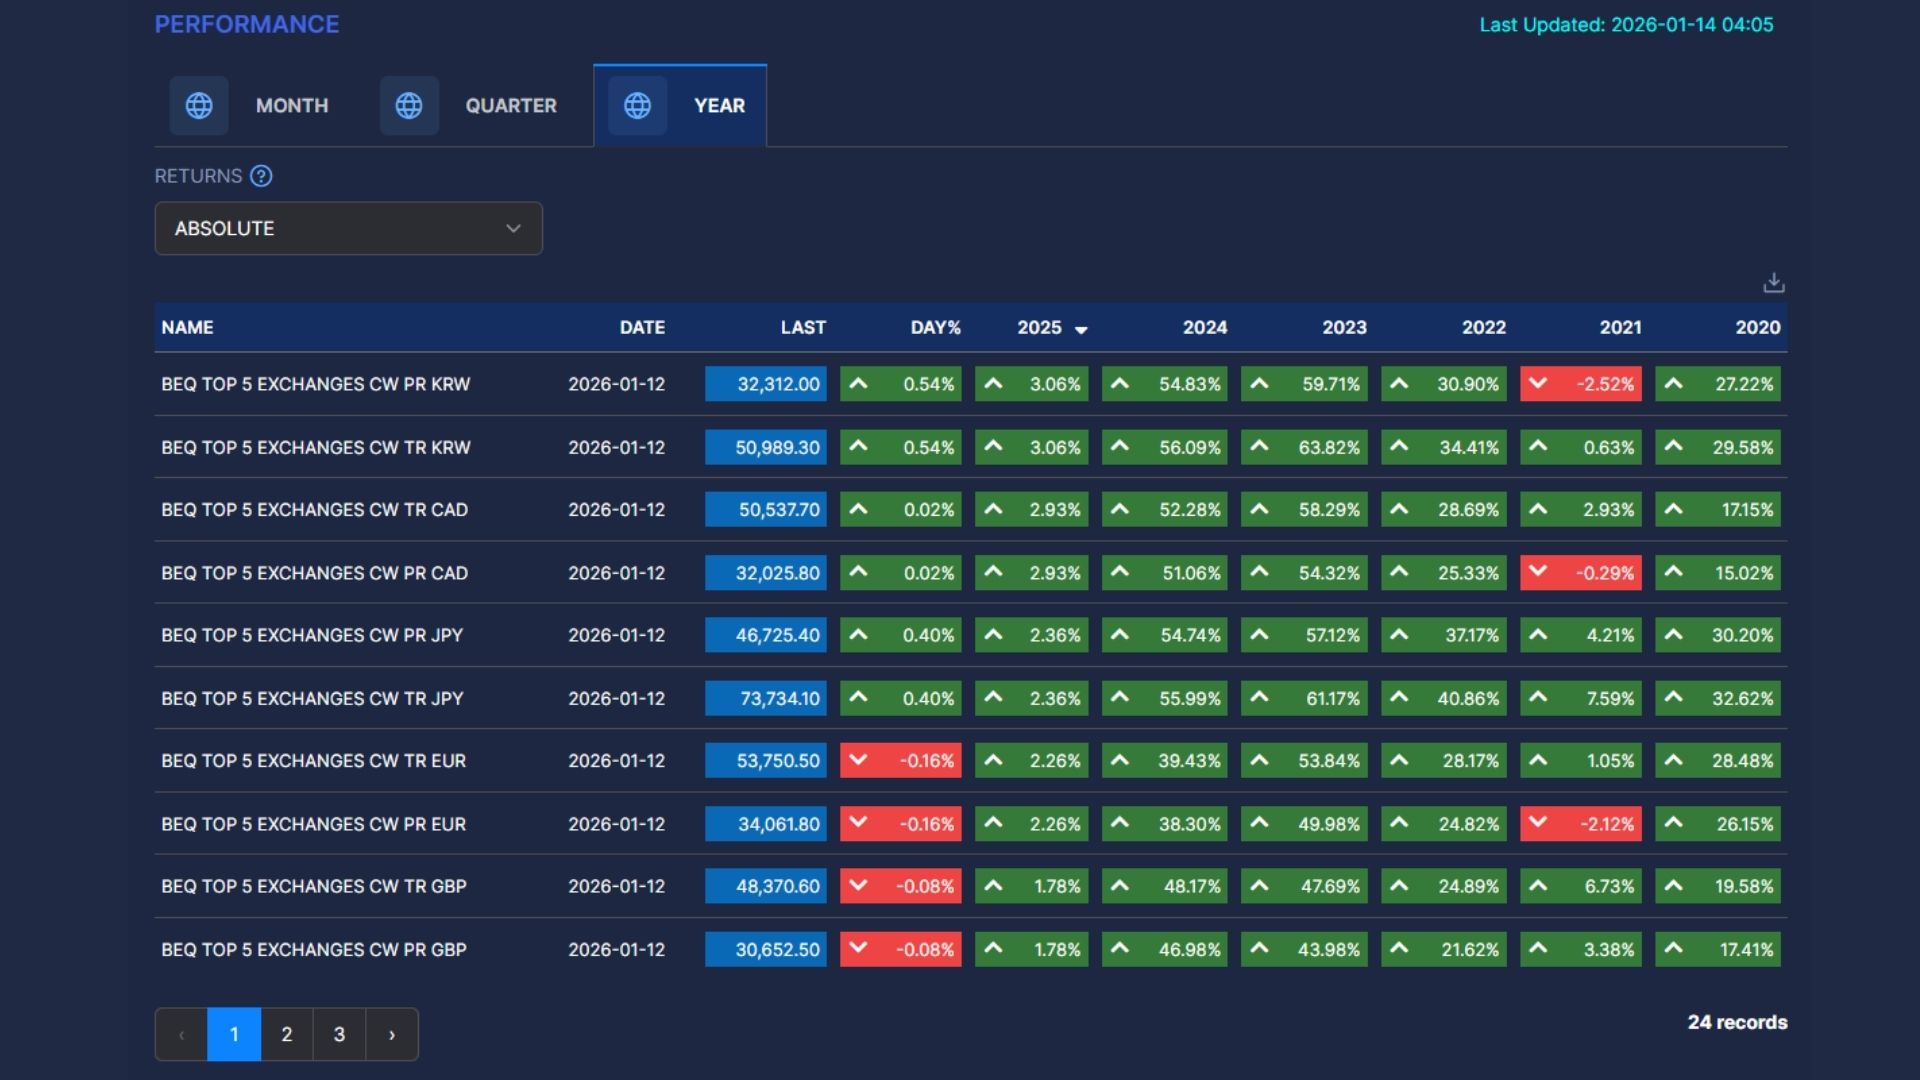Click the globe icon beside Year

tap(638, 105)
